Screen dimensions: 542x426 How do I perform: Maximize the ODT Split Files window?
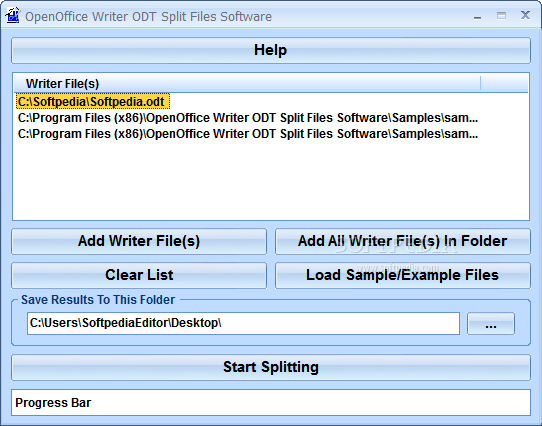[501, 16]
